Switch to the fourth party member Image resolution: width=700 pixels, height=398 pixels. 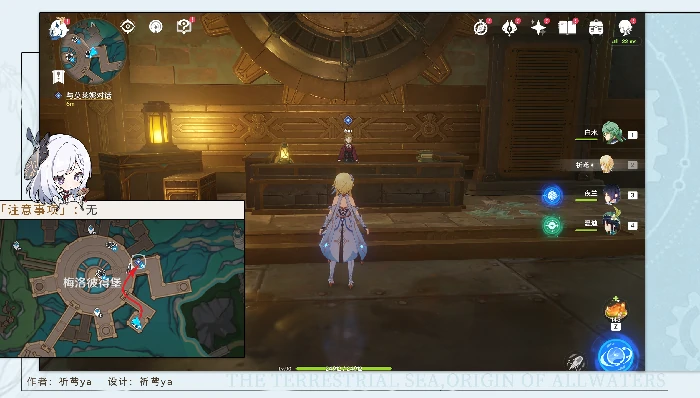coord(611,223)
